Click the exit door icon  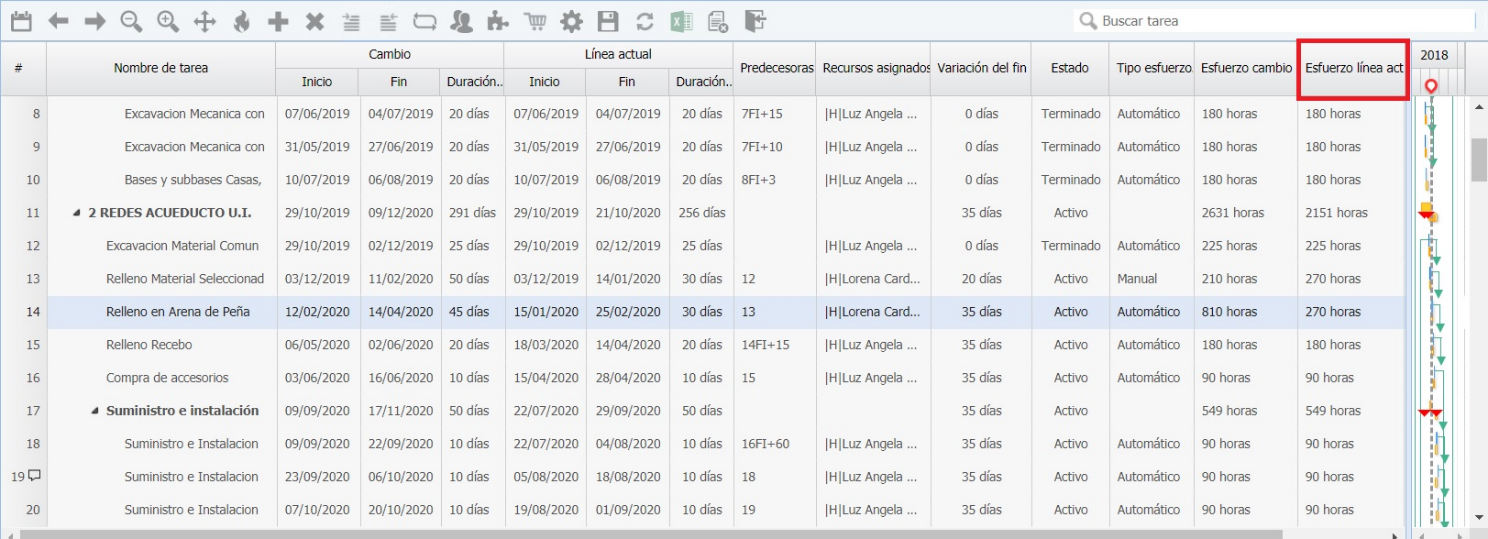755,20
